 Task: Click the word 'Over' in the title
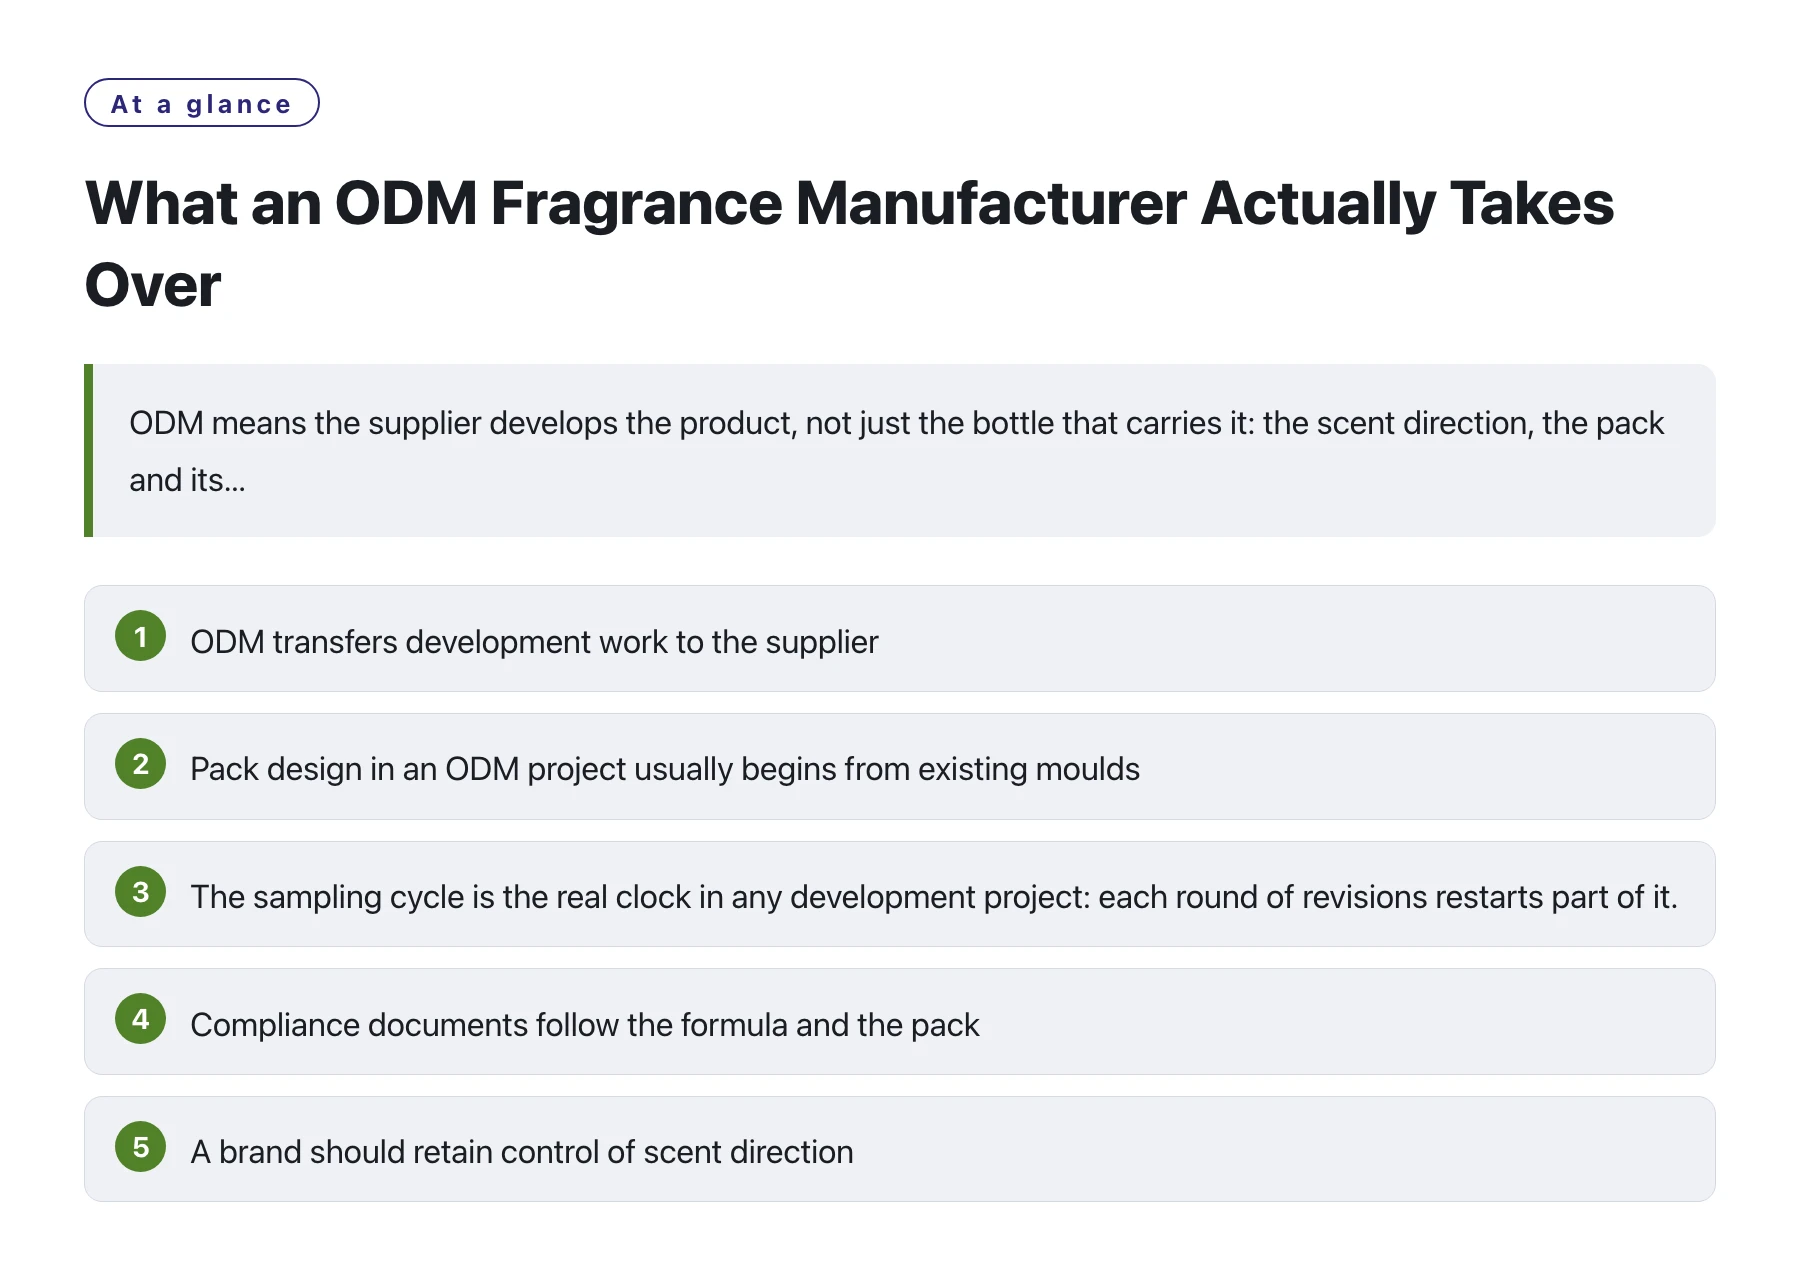[x=153, y=285]
